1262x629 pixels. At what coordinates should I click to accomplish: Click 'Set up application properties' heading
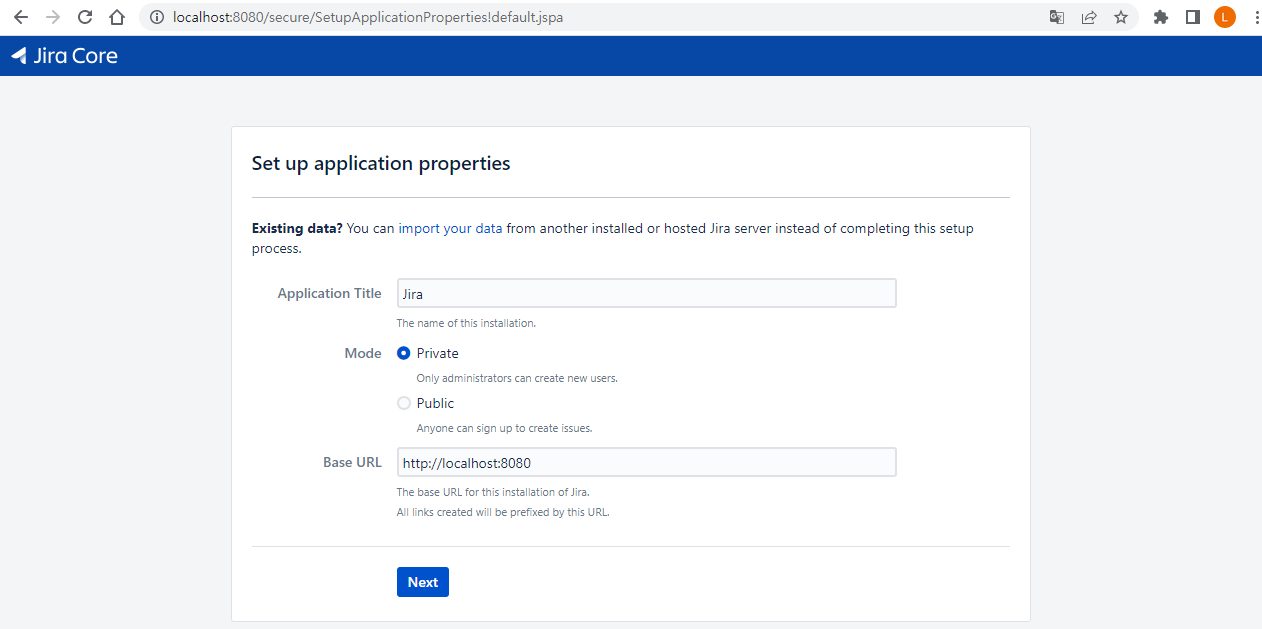click(x=381, y=163)
